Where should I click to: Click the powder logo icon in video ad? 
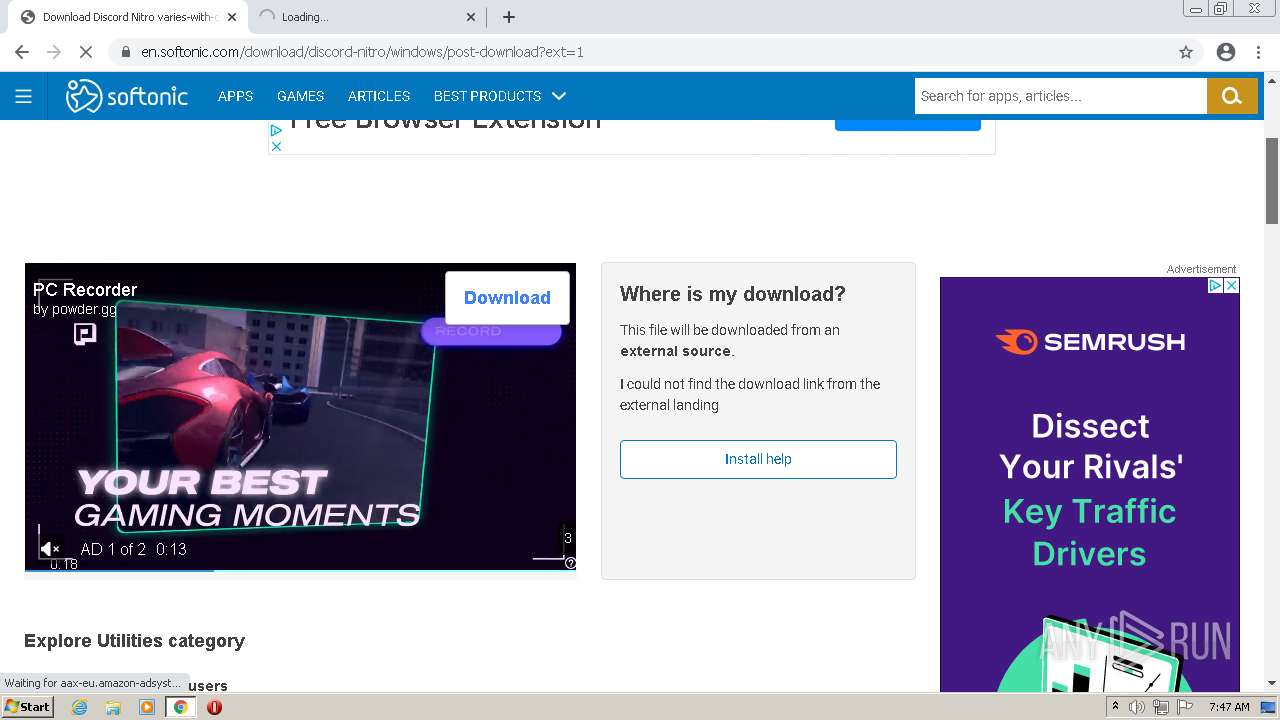pos(85,334)
